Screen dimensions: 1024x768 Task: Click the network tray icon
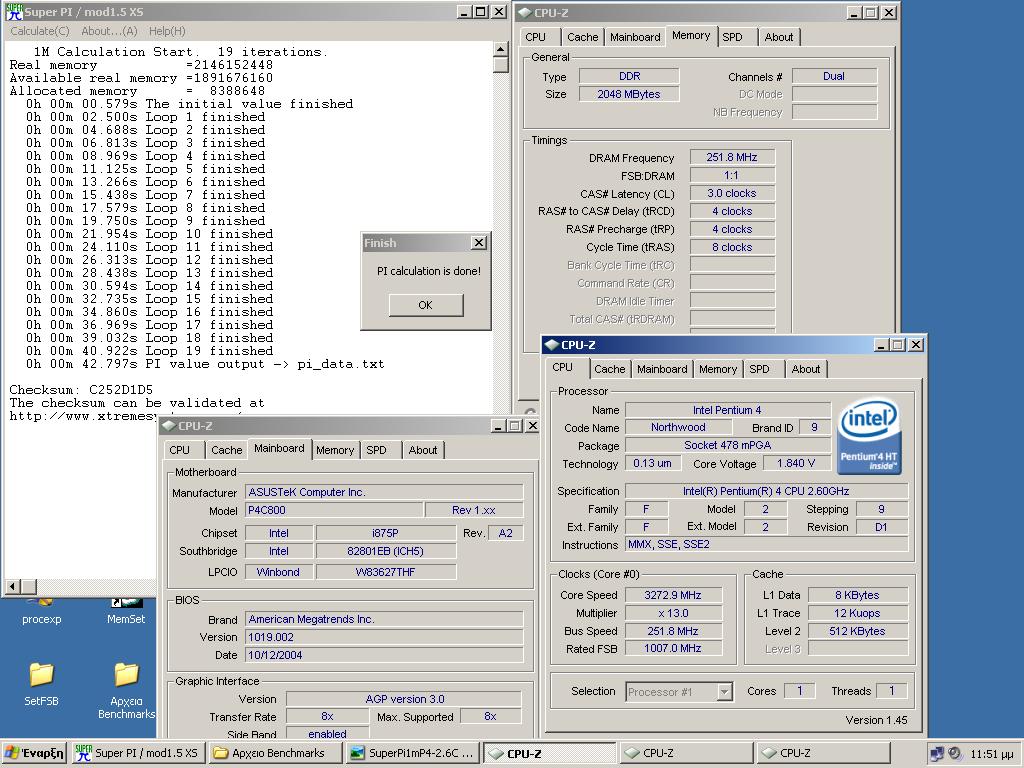click(x=937, y=754)
